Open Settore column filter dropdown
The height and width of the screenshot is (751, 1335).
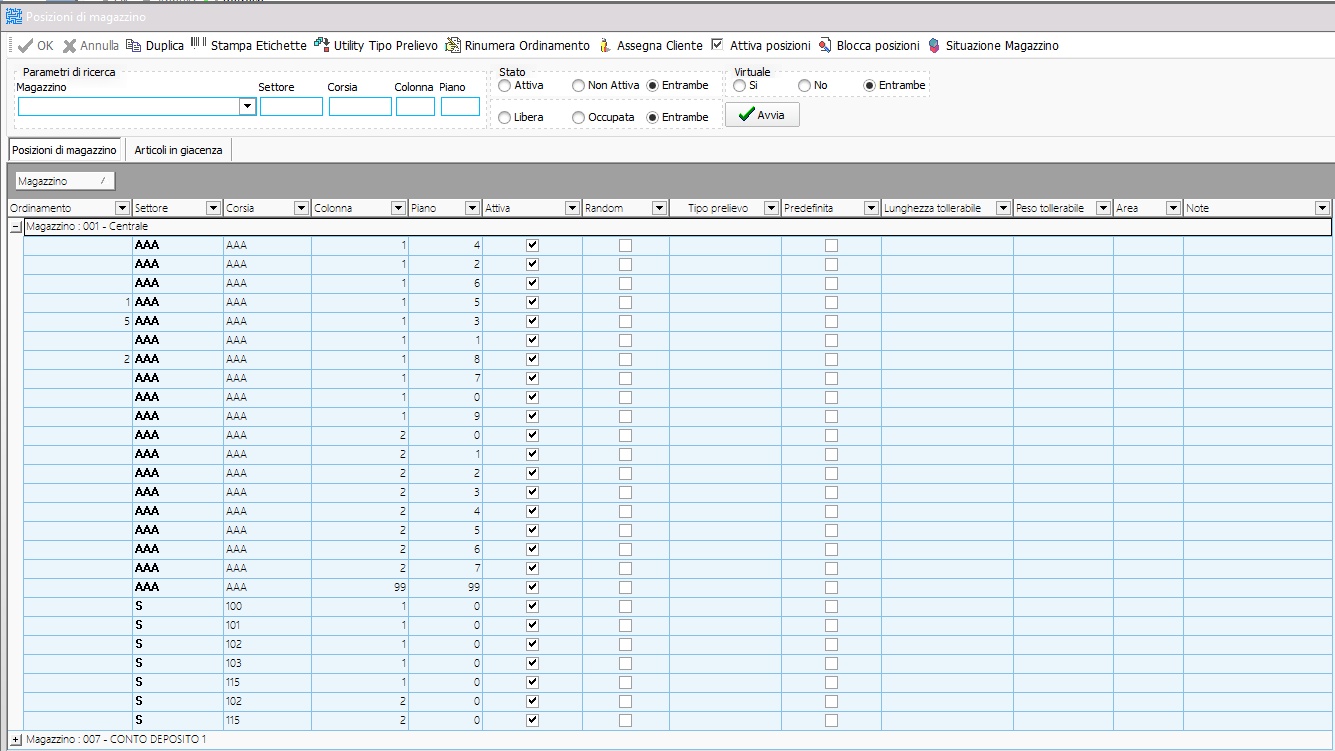tap(213, 208)
